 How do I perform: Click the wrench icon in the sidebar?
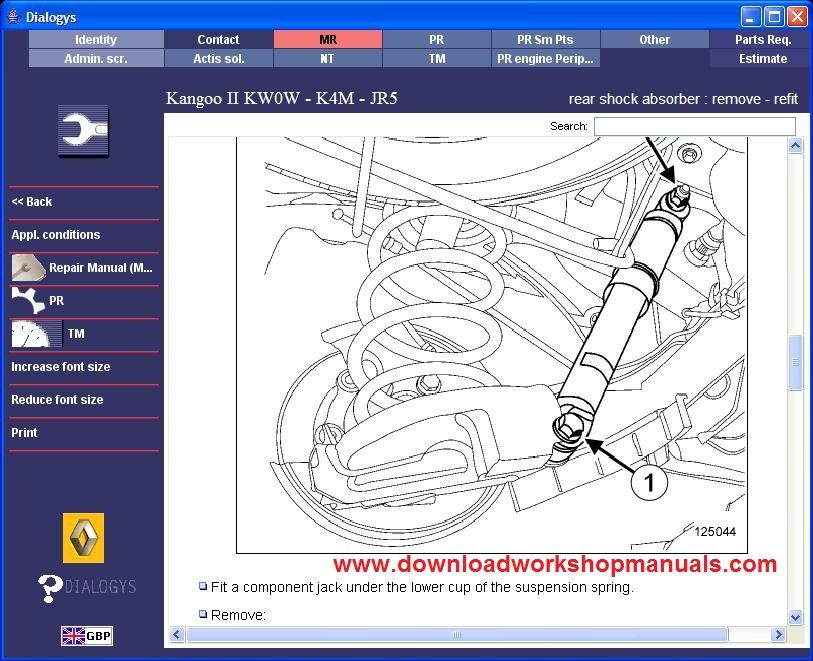pyautogui.click(x=83, y=131)
